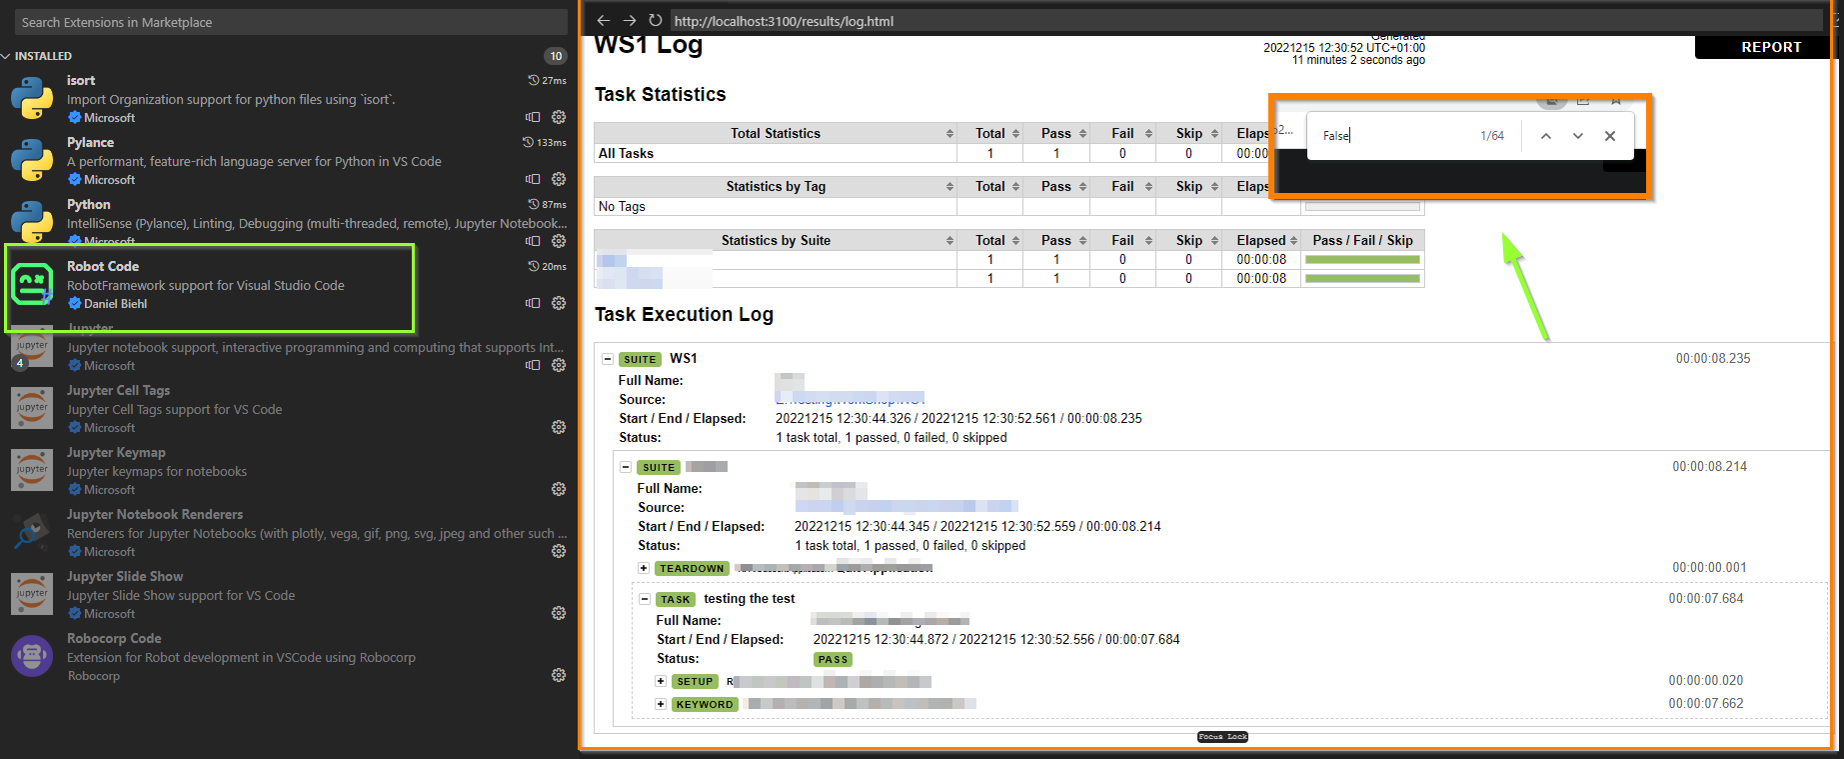This screenshot has width=1844, height=759.
Task: Open manage gear for Robocorp Code
Action: click(x=559, y=675)
